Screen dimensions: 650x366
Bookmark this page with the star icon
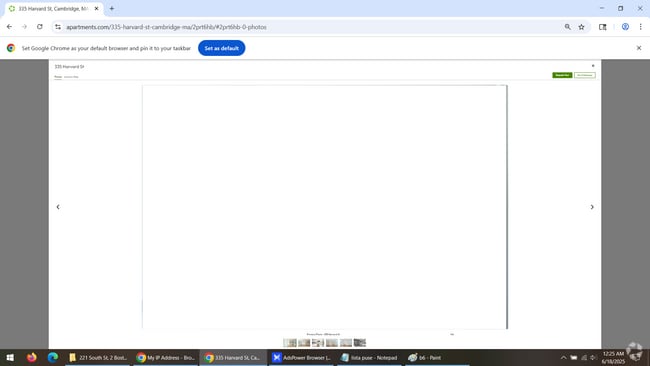pyautogui.click(x=581, y=27)
